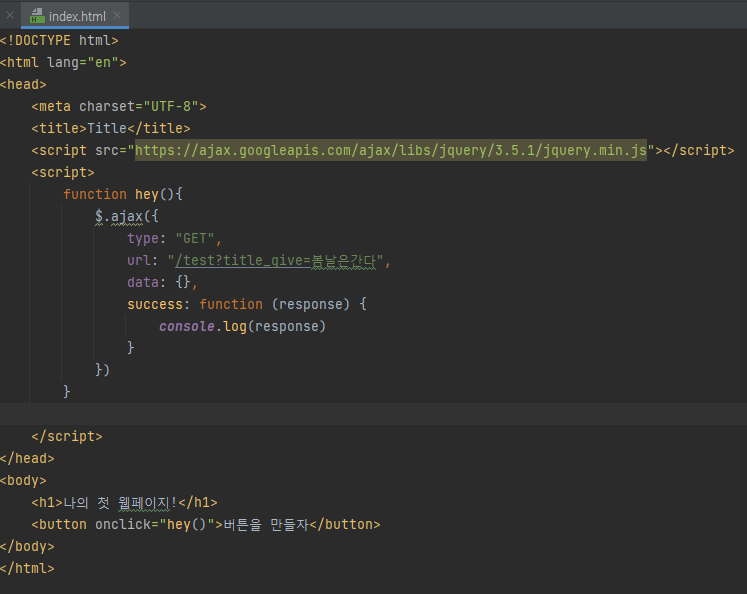
Task: Click the closing </html> tag
Action: 27,568
